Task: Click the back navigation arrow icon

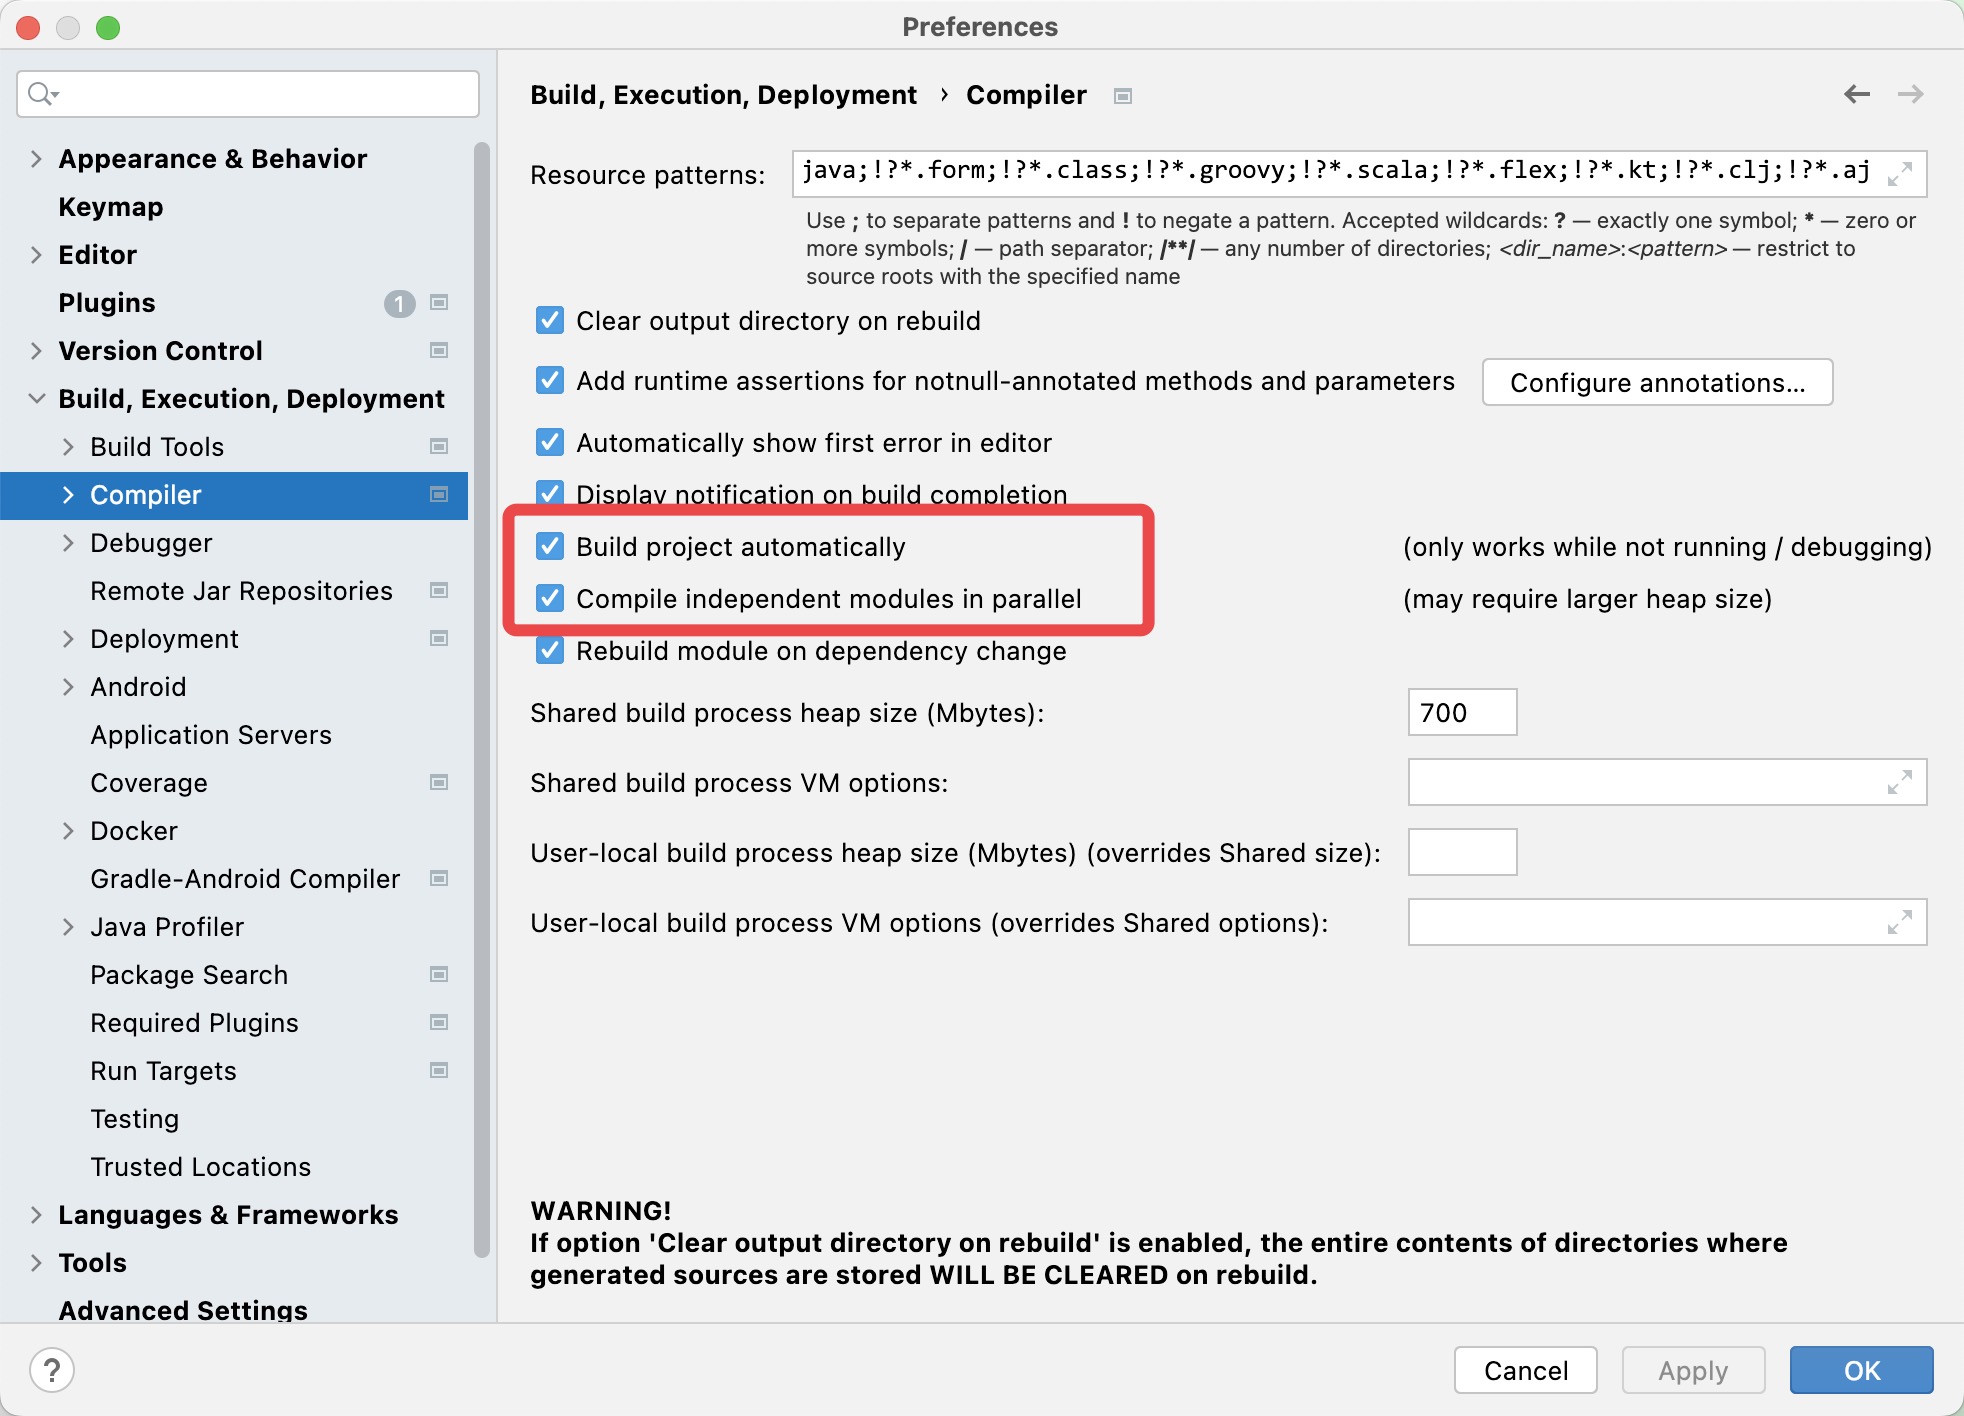Action: click(x=1856, y=94)
